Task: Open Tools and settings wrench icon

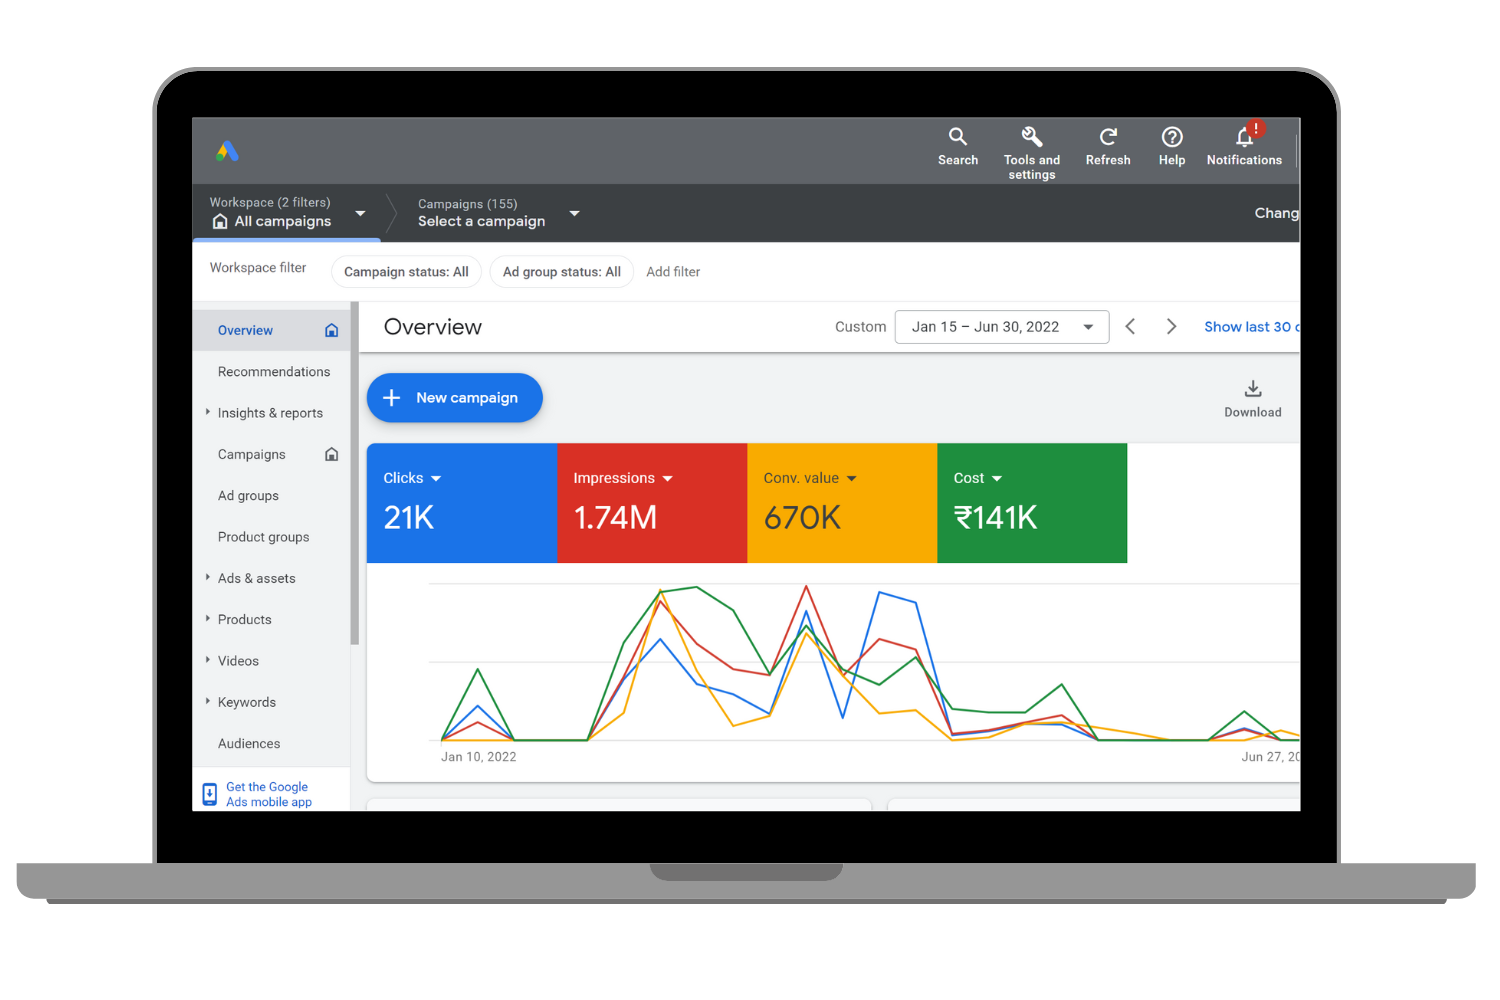Action: [x=1031, y=137]
